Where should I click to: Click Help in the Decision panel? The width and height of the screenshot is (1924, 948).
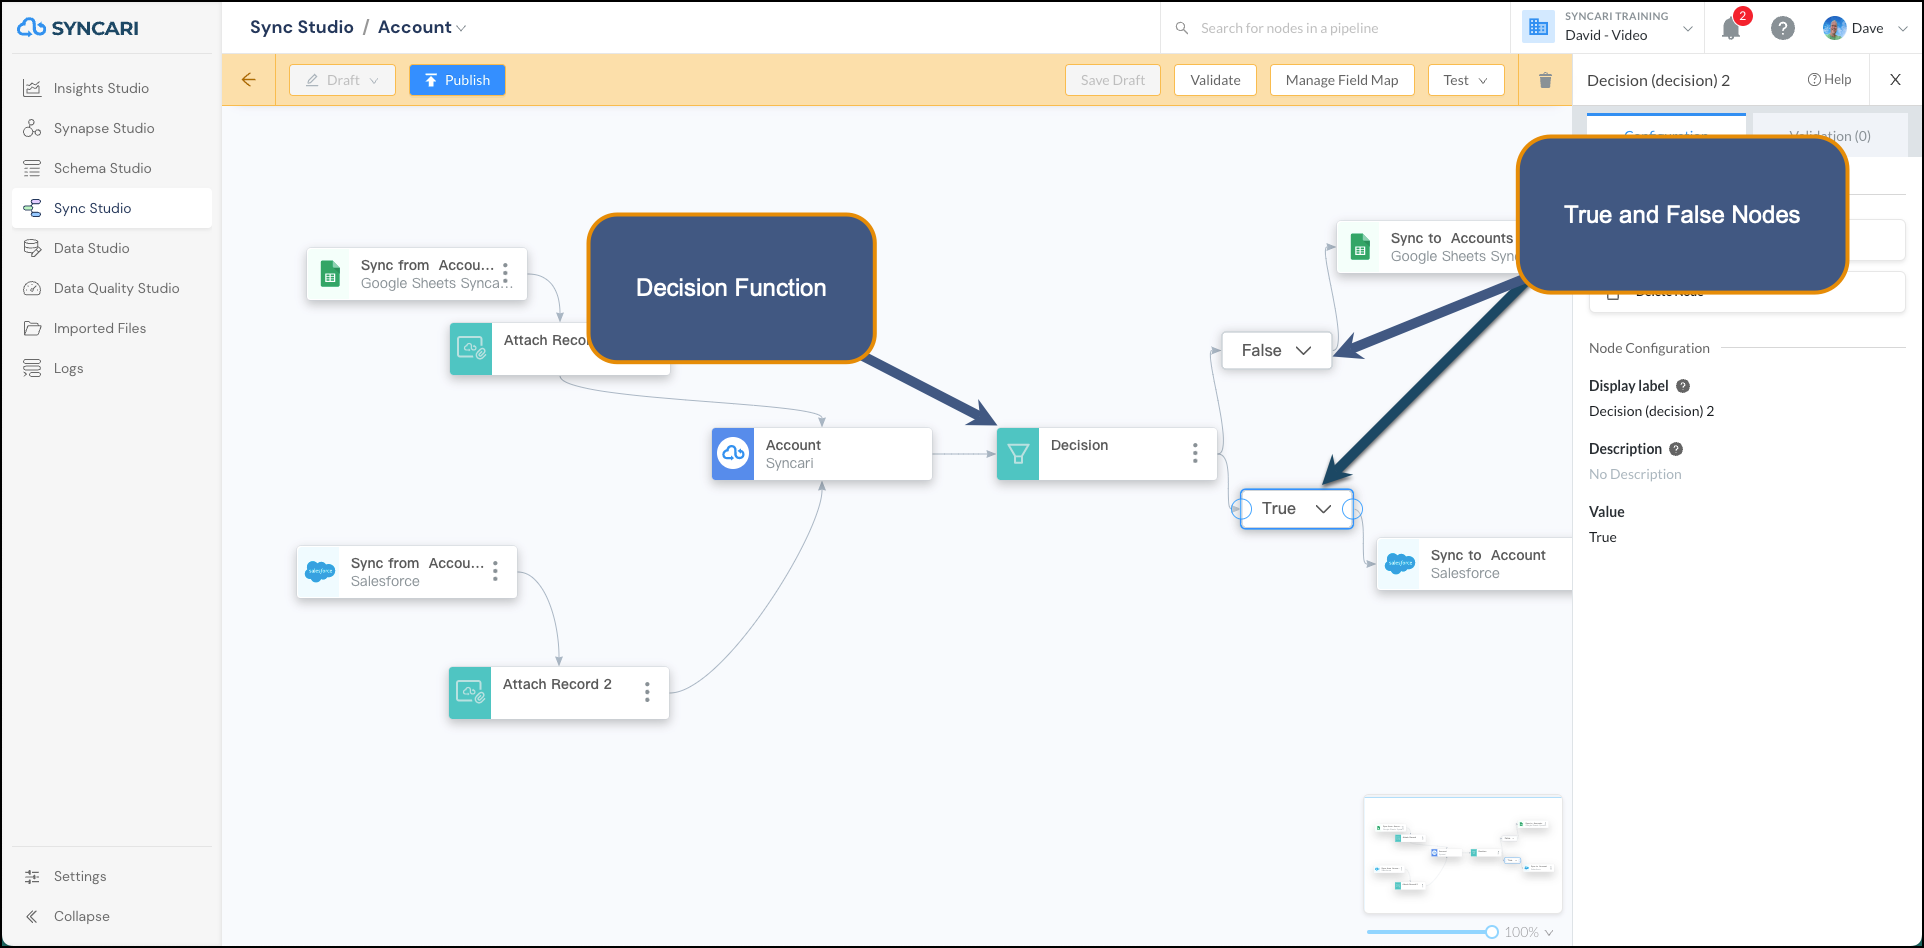(1829, 80)
